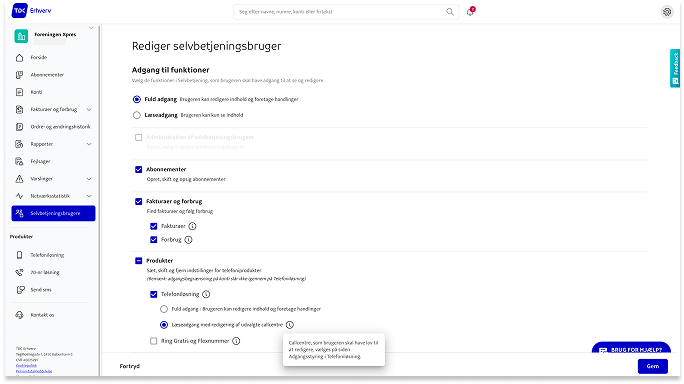Image resolution: width=684 pixels, height=384 pixels.
Task: Open the Cookiepolitik footer link
Action: click(26, 366)
